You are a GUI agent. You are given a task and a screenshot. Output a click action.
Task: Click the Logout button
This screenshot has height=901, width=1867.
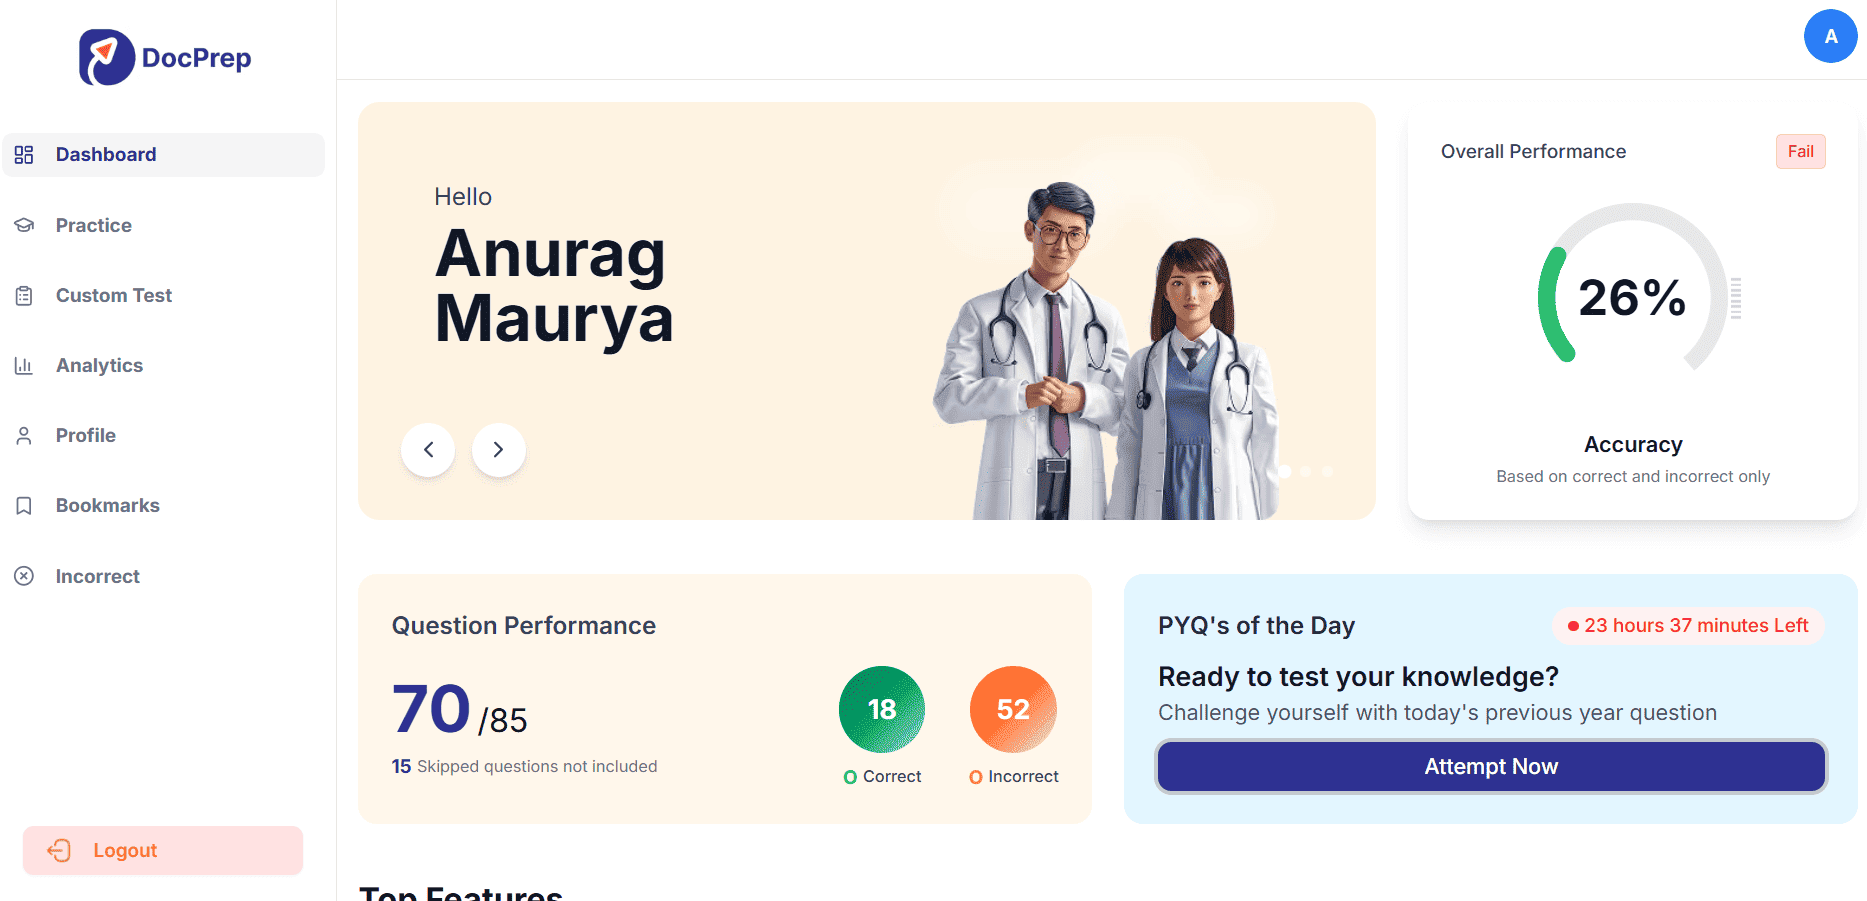[x=163, y=850]
